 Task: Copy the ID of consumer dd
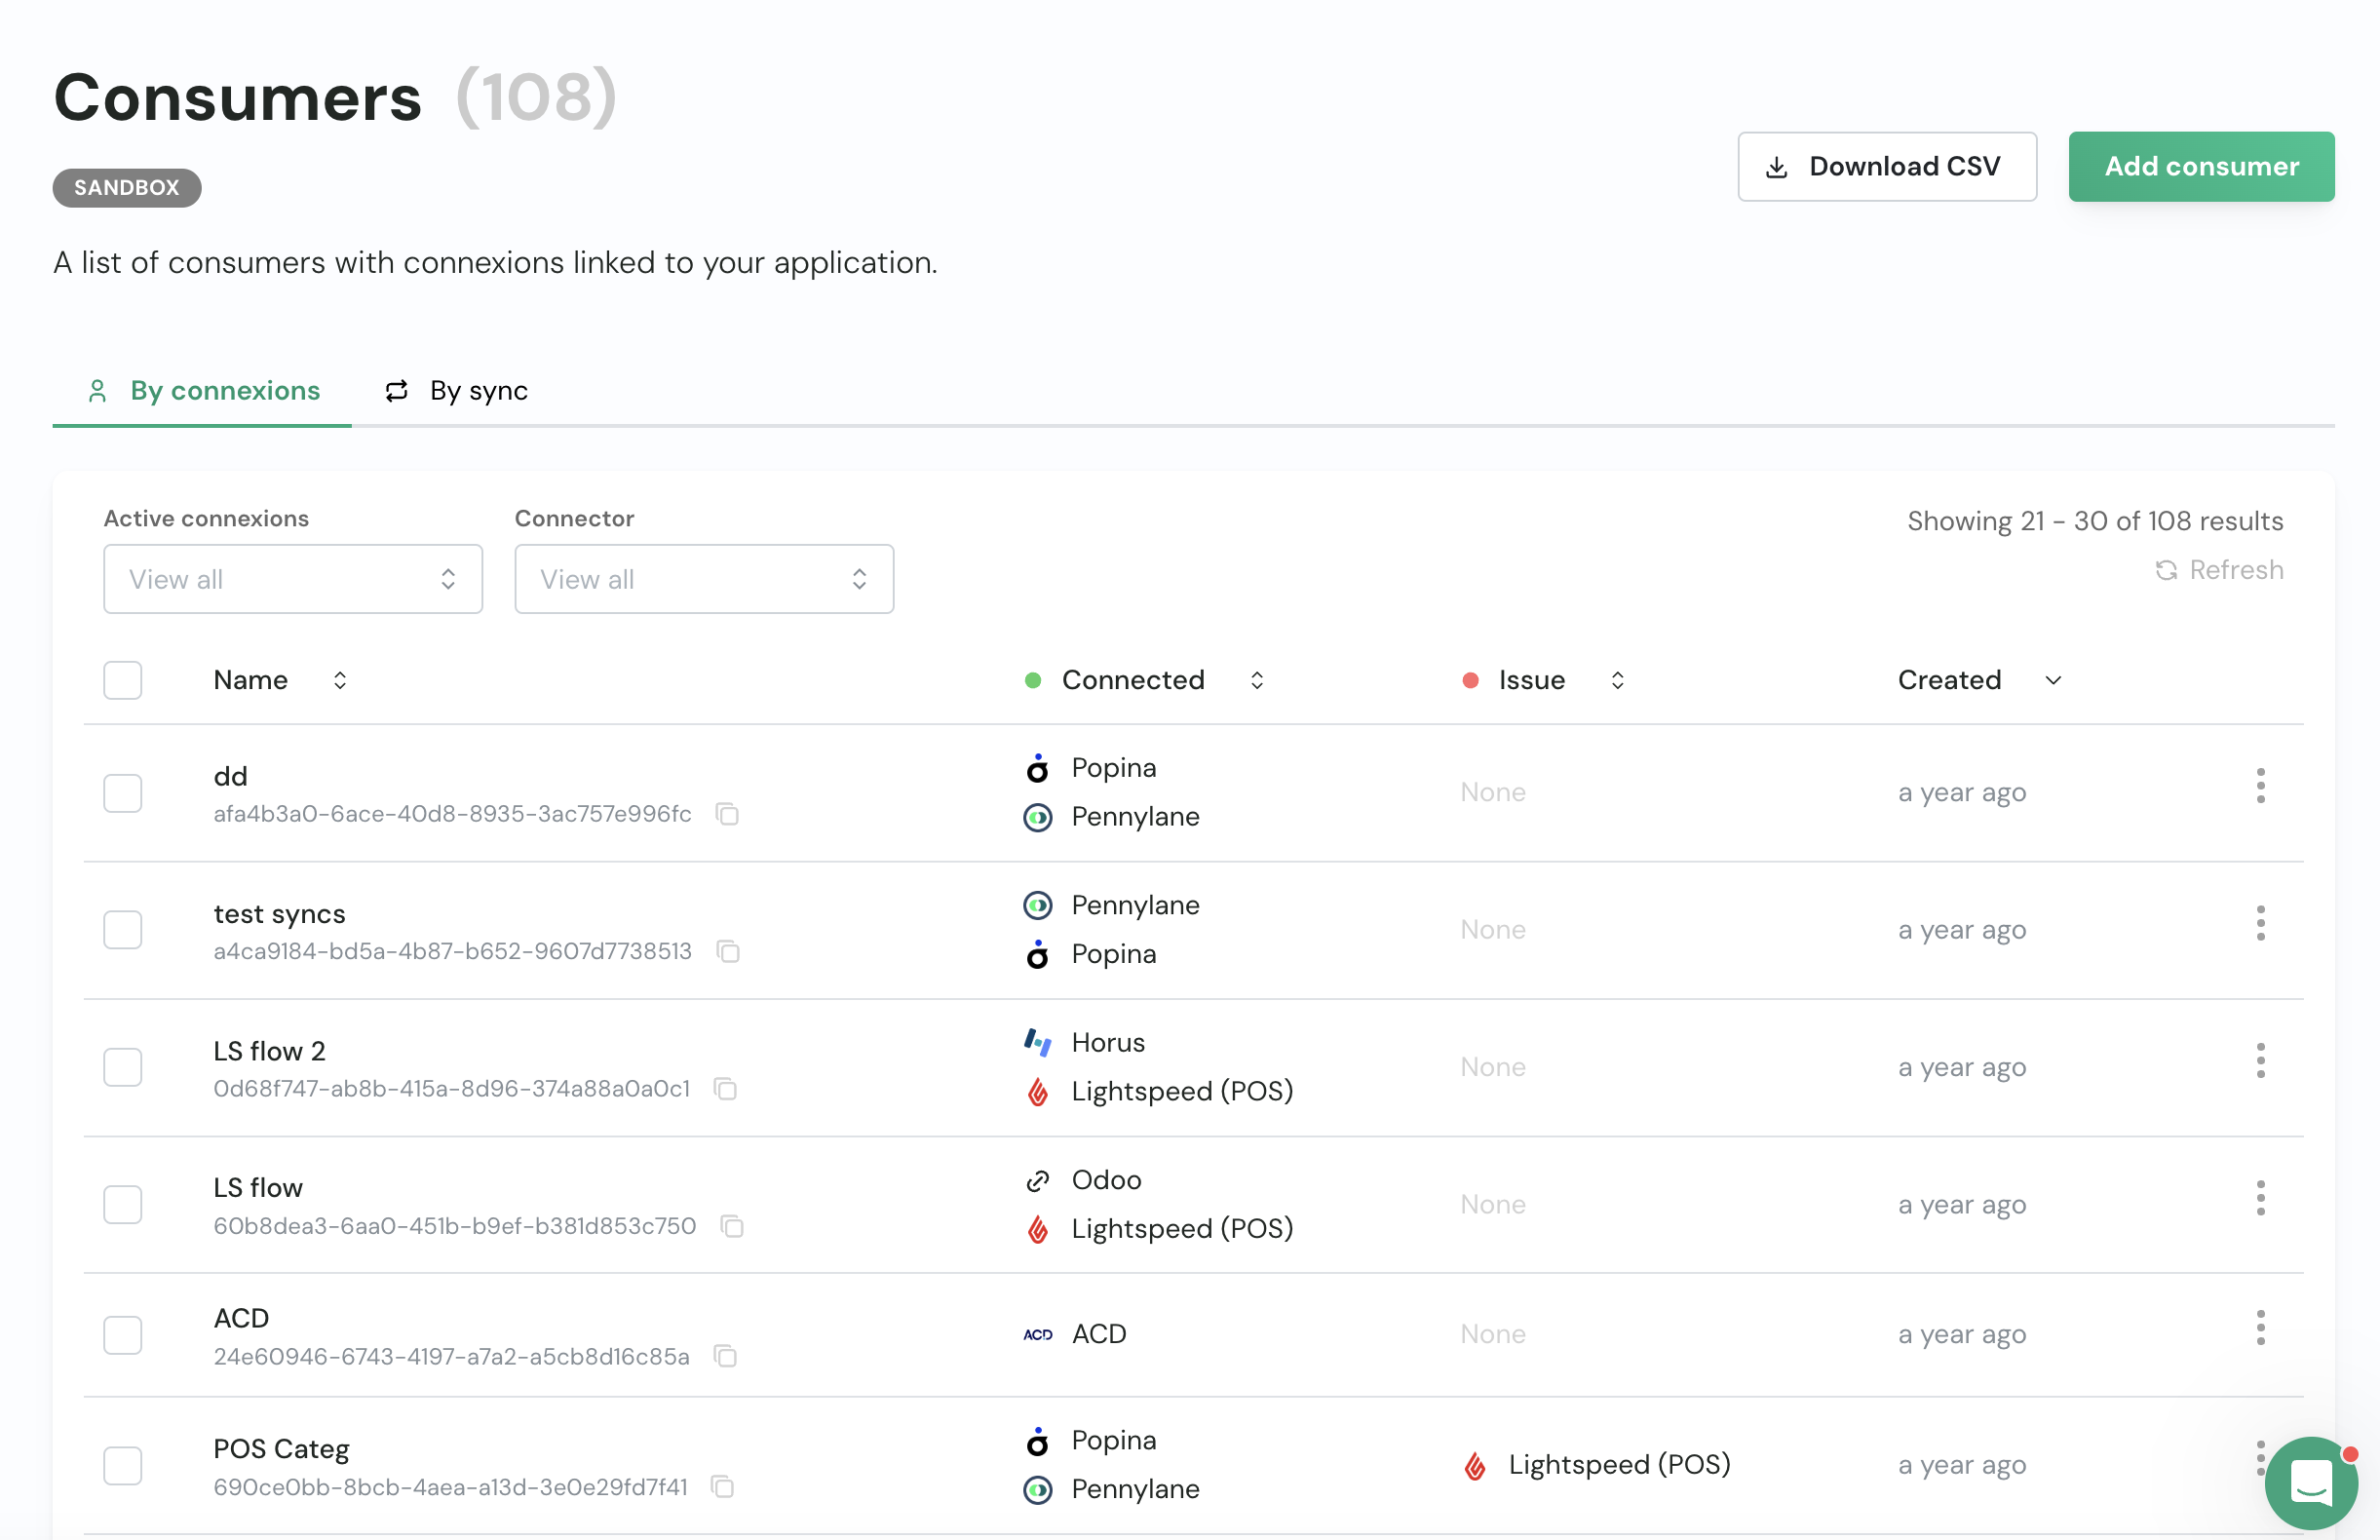(727, 814)
